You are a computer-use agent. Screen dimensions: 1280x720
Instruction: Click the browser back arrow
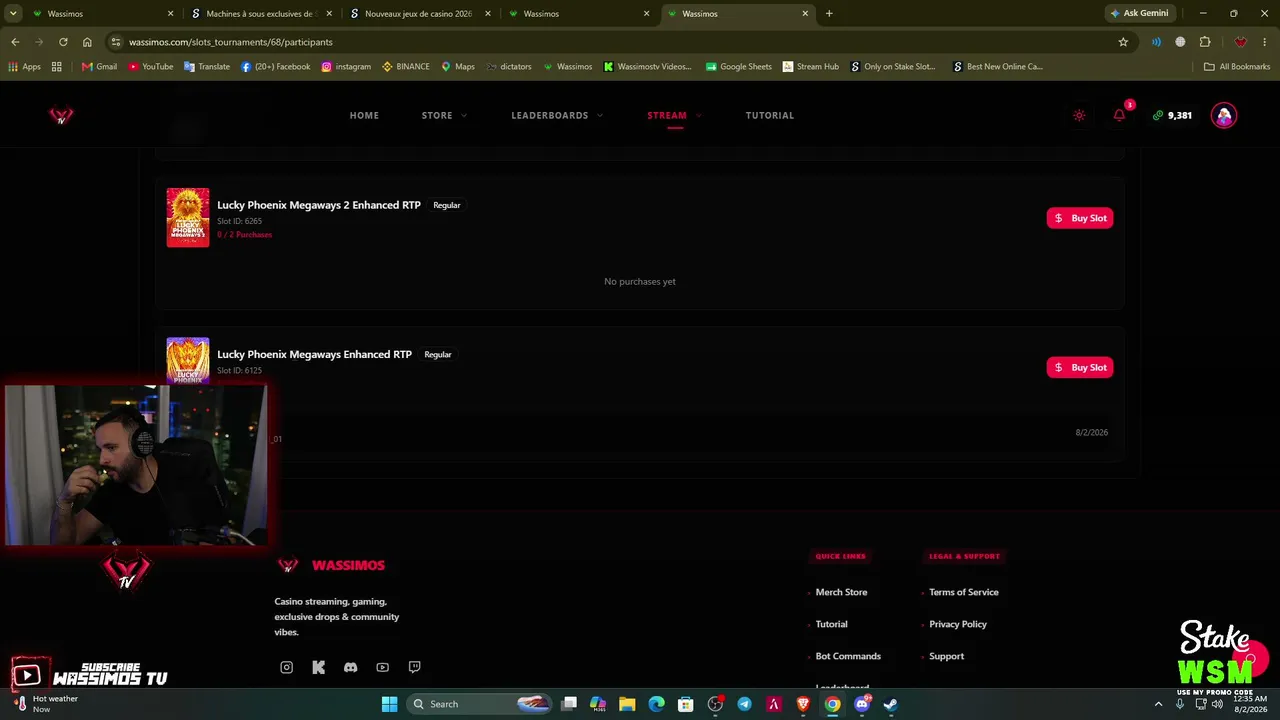pyautogui.click(x=15, y=42)
